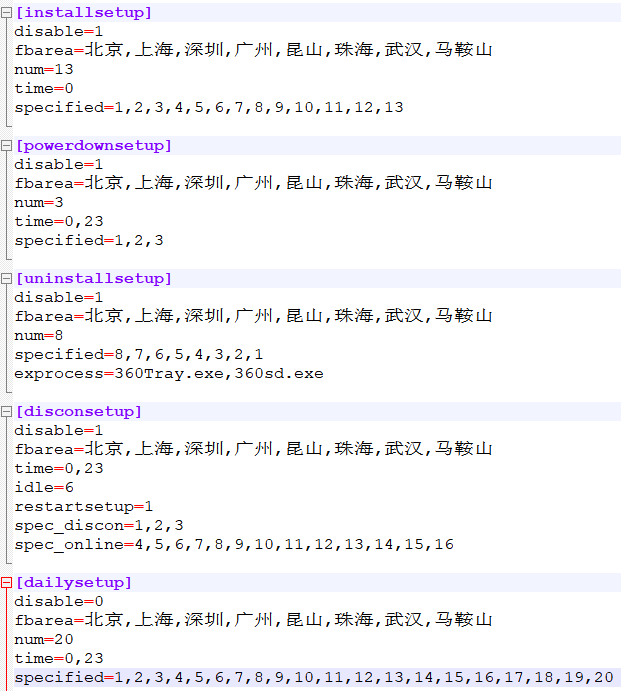The image size is (621, 691).
Task: Click the num=13 line
Action: click(44, 70)
